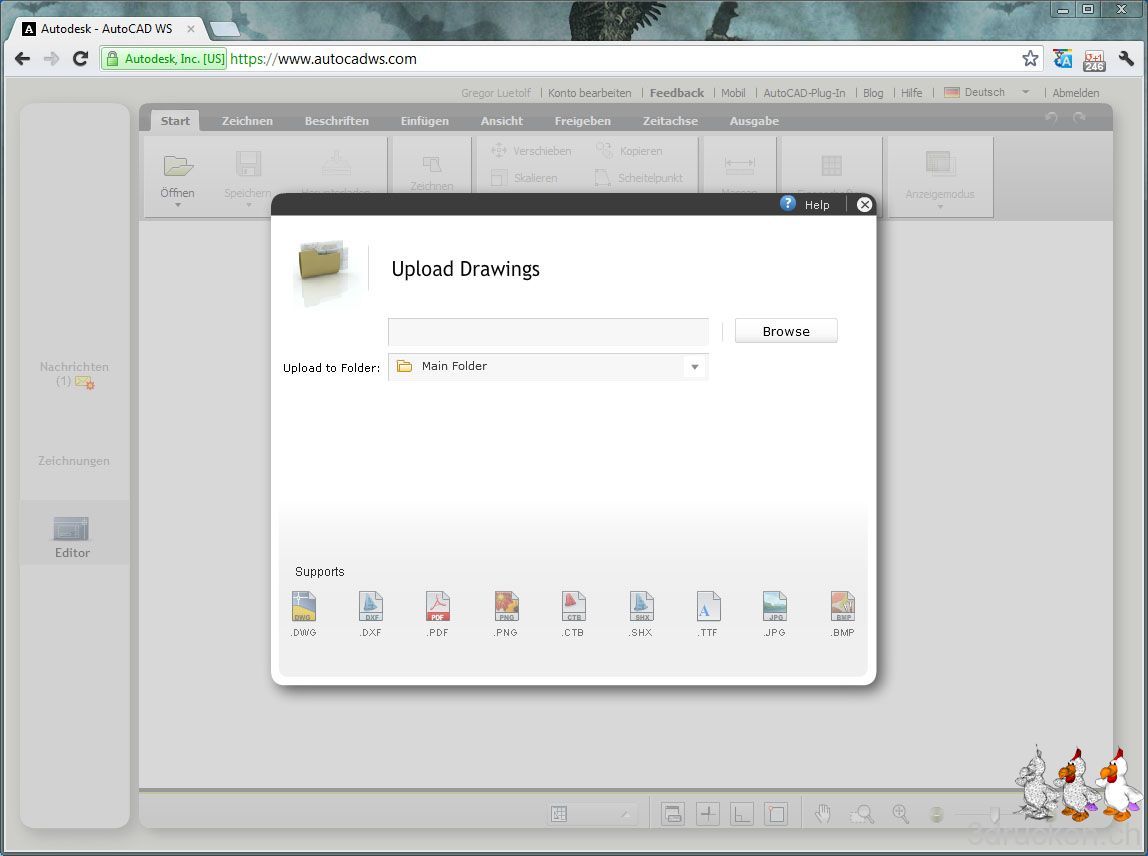Select the Pan hand tool
Image resolution: width=1148 pixels, height=856 pixels.
pos(823,814)
